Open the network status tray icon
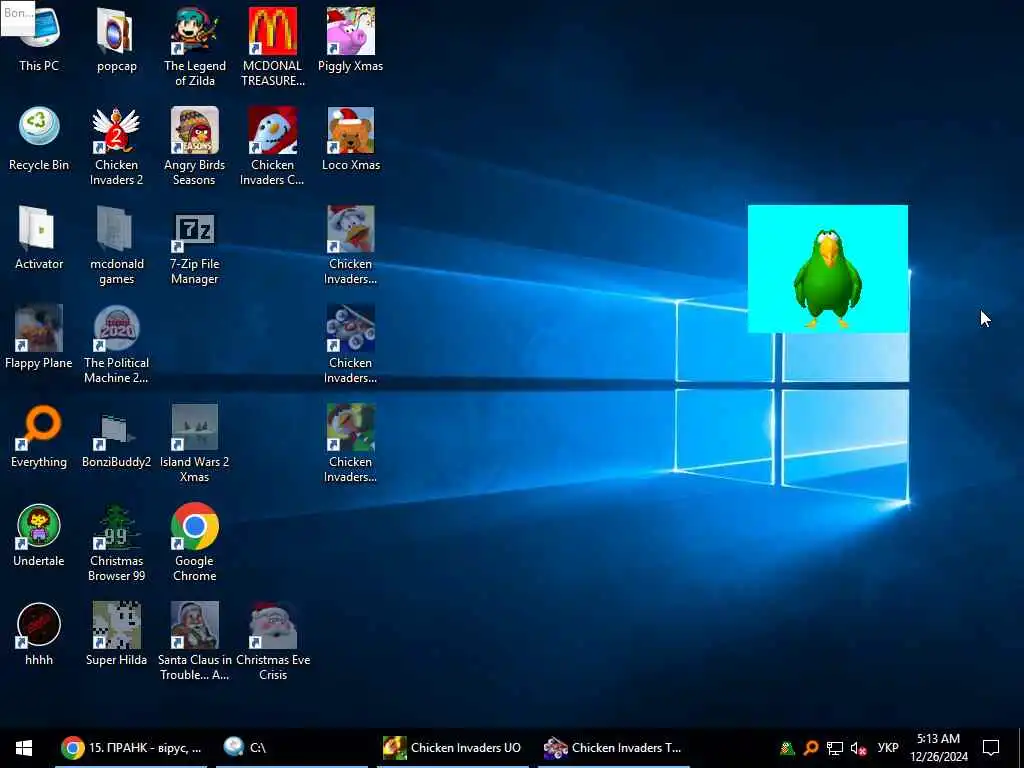 pyautogui.click(x=835, y=748)
